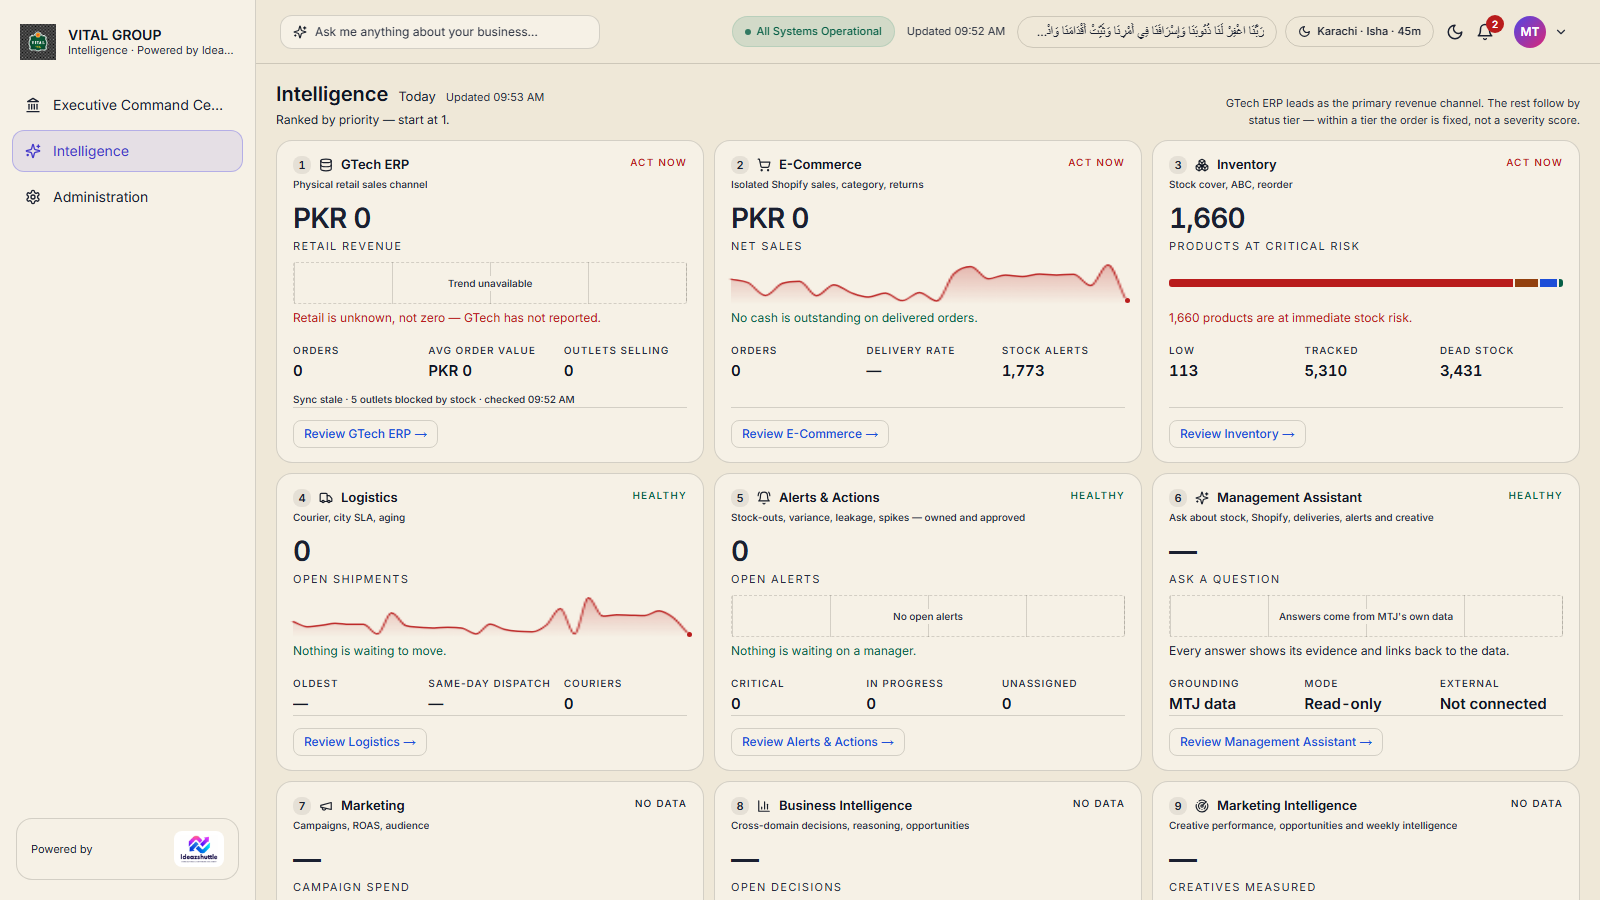Click Review Management Assistant button
The height and width of the screenshot is (900, 1600).
click(1276, 742)
